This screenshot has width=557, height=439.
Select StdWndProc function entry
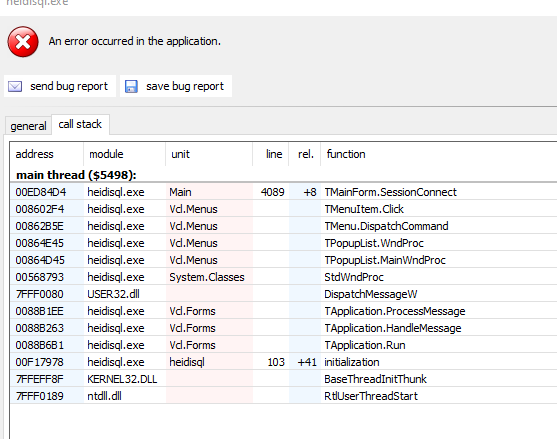pyautogui.click(x=354, y=277)
